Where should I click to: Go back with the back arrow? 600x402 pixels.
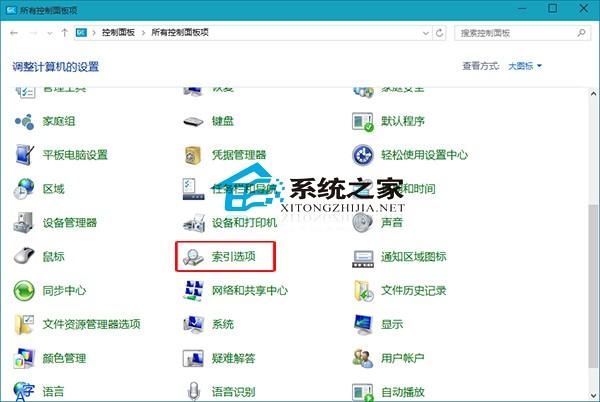click(14, 33)
